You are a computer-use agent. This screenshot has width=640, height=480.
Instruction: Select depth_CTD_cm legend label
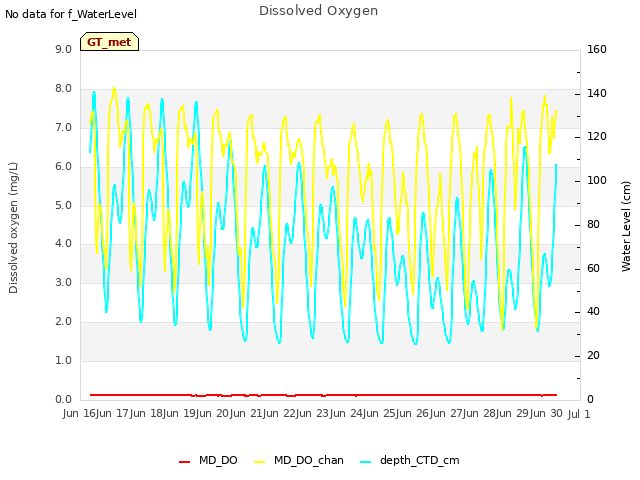pyautogui.click(x=420, y=460)
